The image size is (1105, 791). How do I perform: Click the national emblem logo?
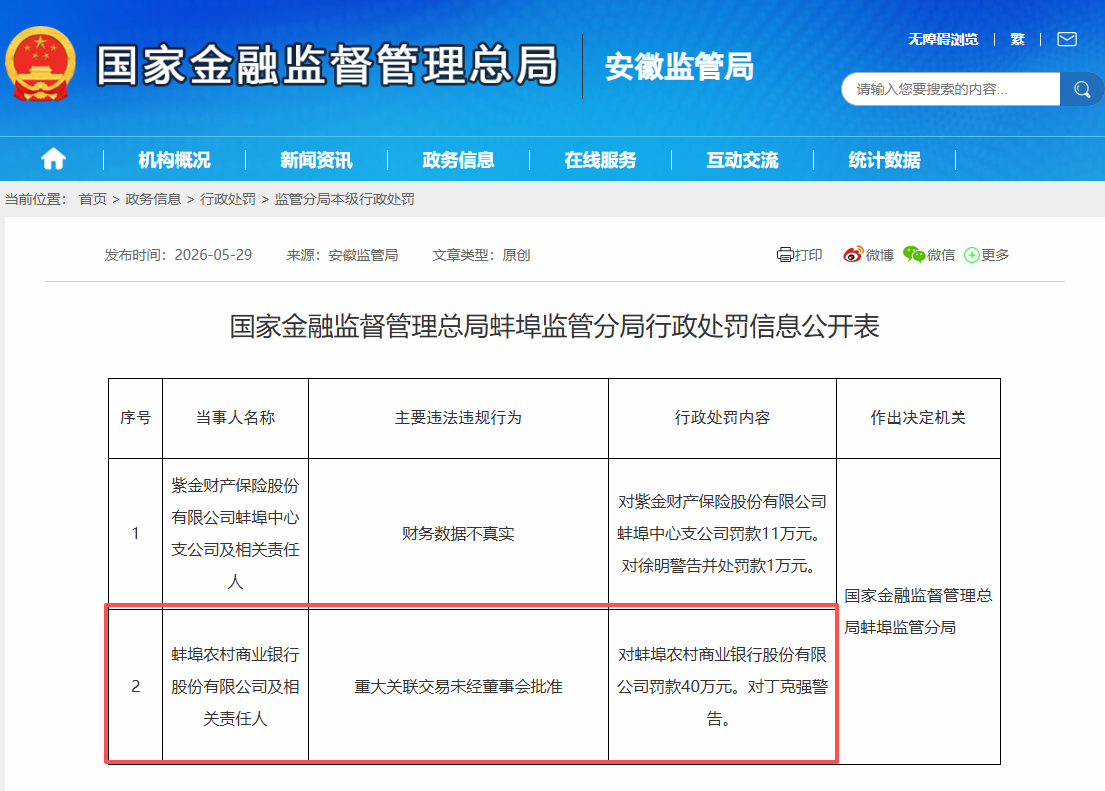coord(40,64)
